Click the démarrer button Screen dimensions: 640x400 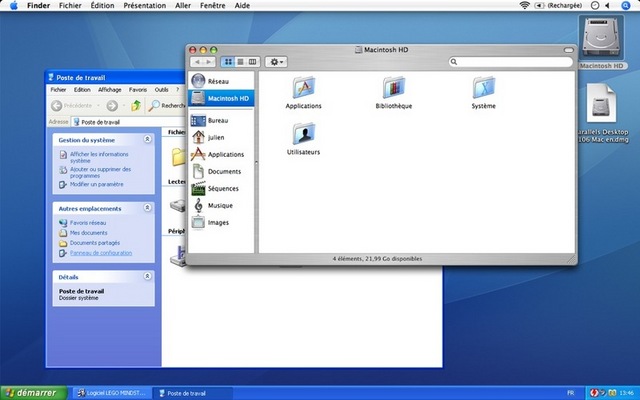[33, 393]
